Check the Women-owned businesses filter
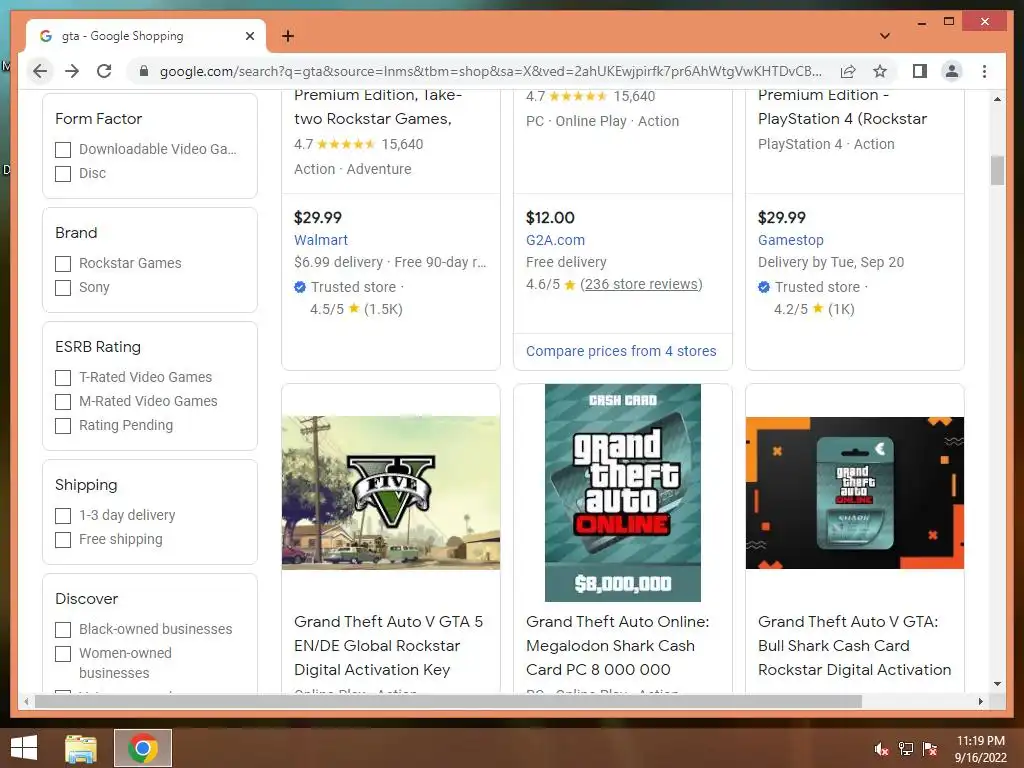The height and width of the screenshot is (768, 1024). 63,654
